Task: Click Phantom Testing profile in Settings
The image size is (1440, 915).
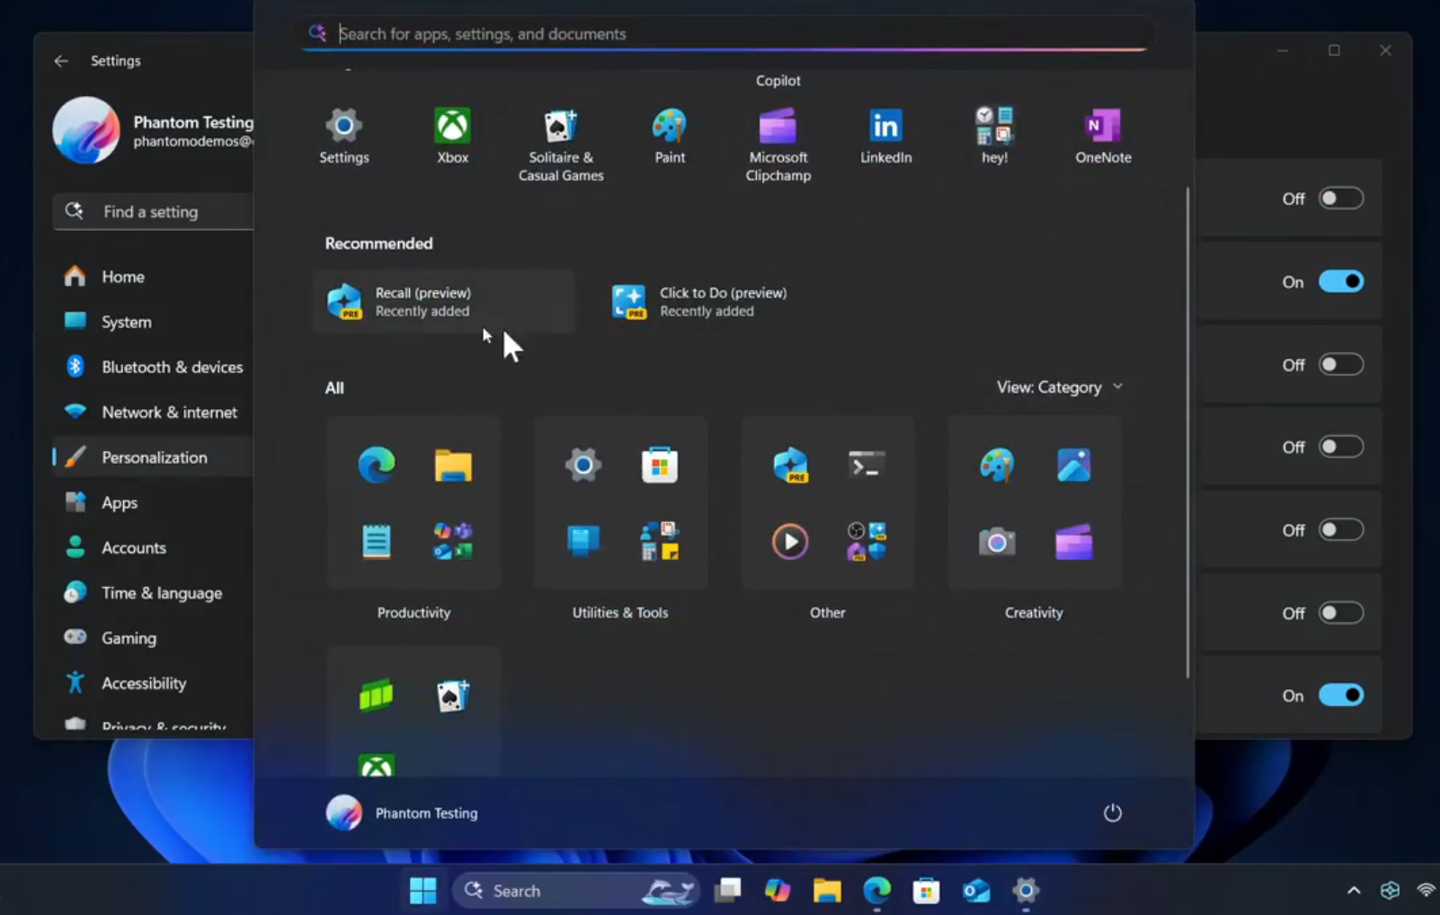Action: (x=153, y=130)
